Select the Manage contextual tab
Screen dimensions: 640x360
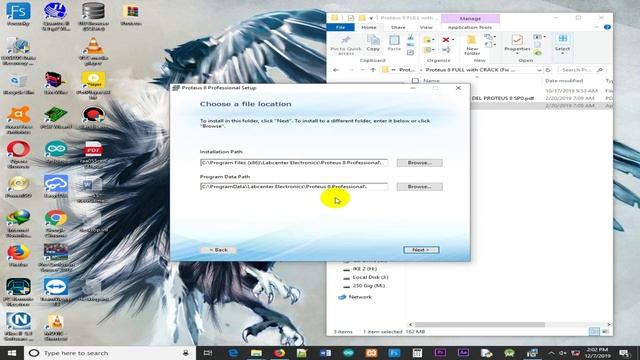pyautogui.click(x=470, y=19)
